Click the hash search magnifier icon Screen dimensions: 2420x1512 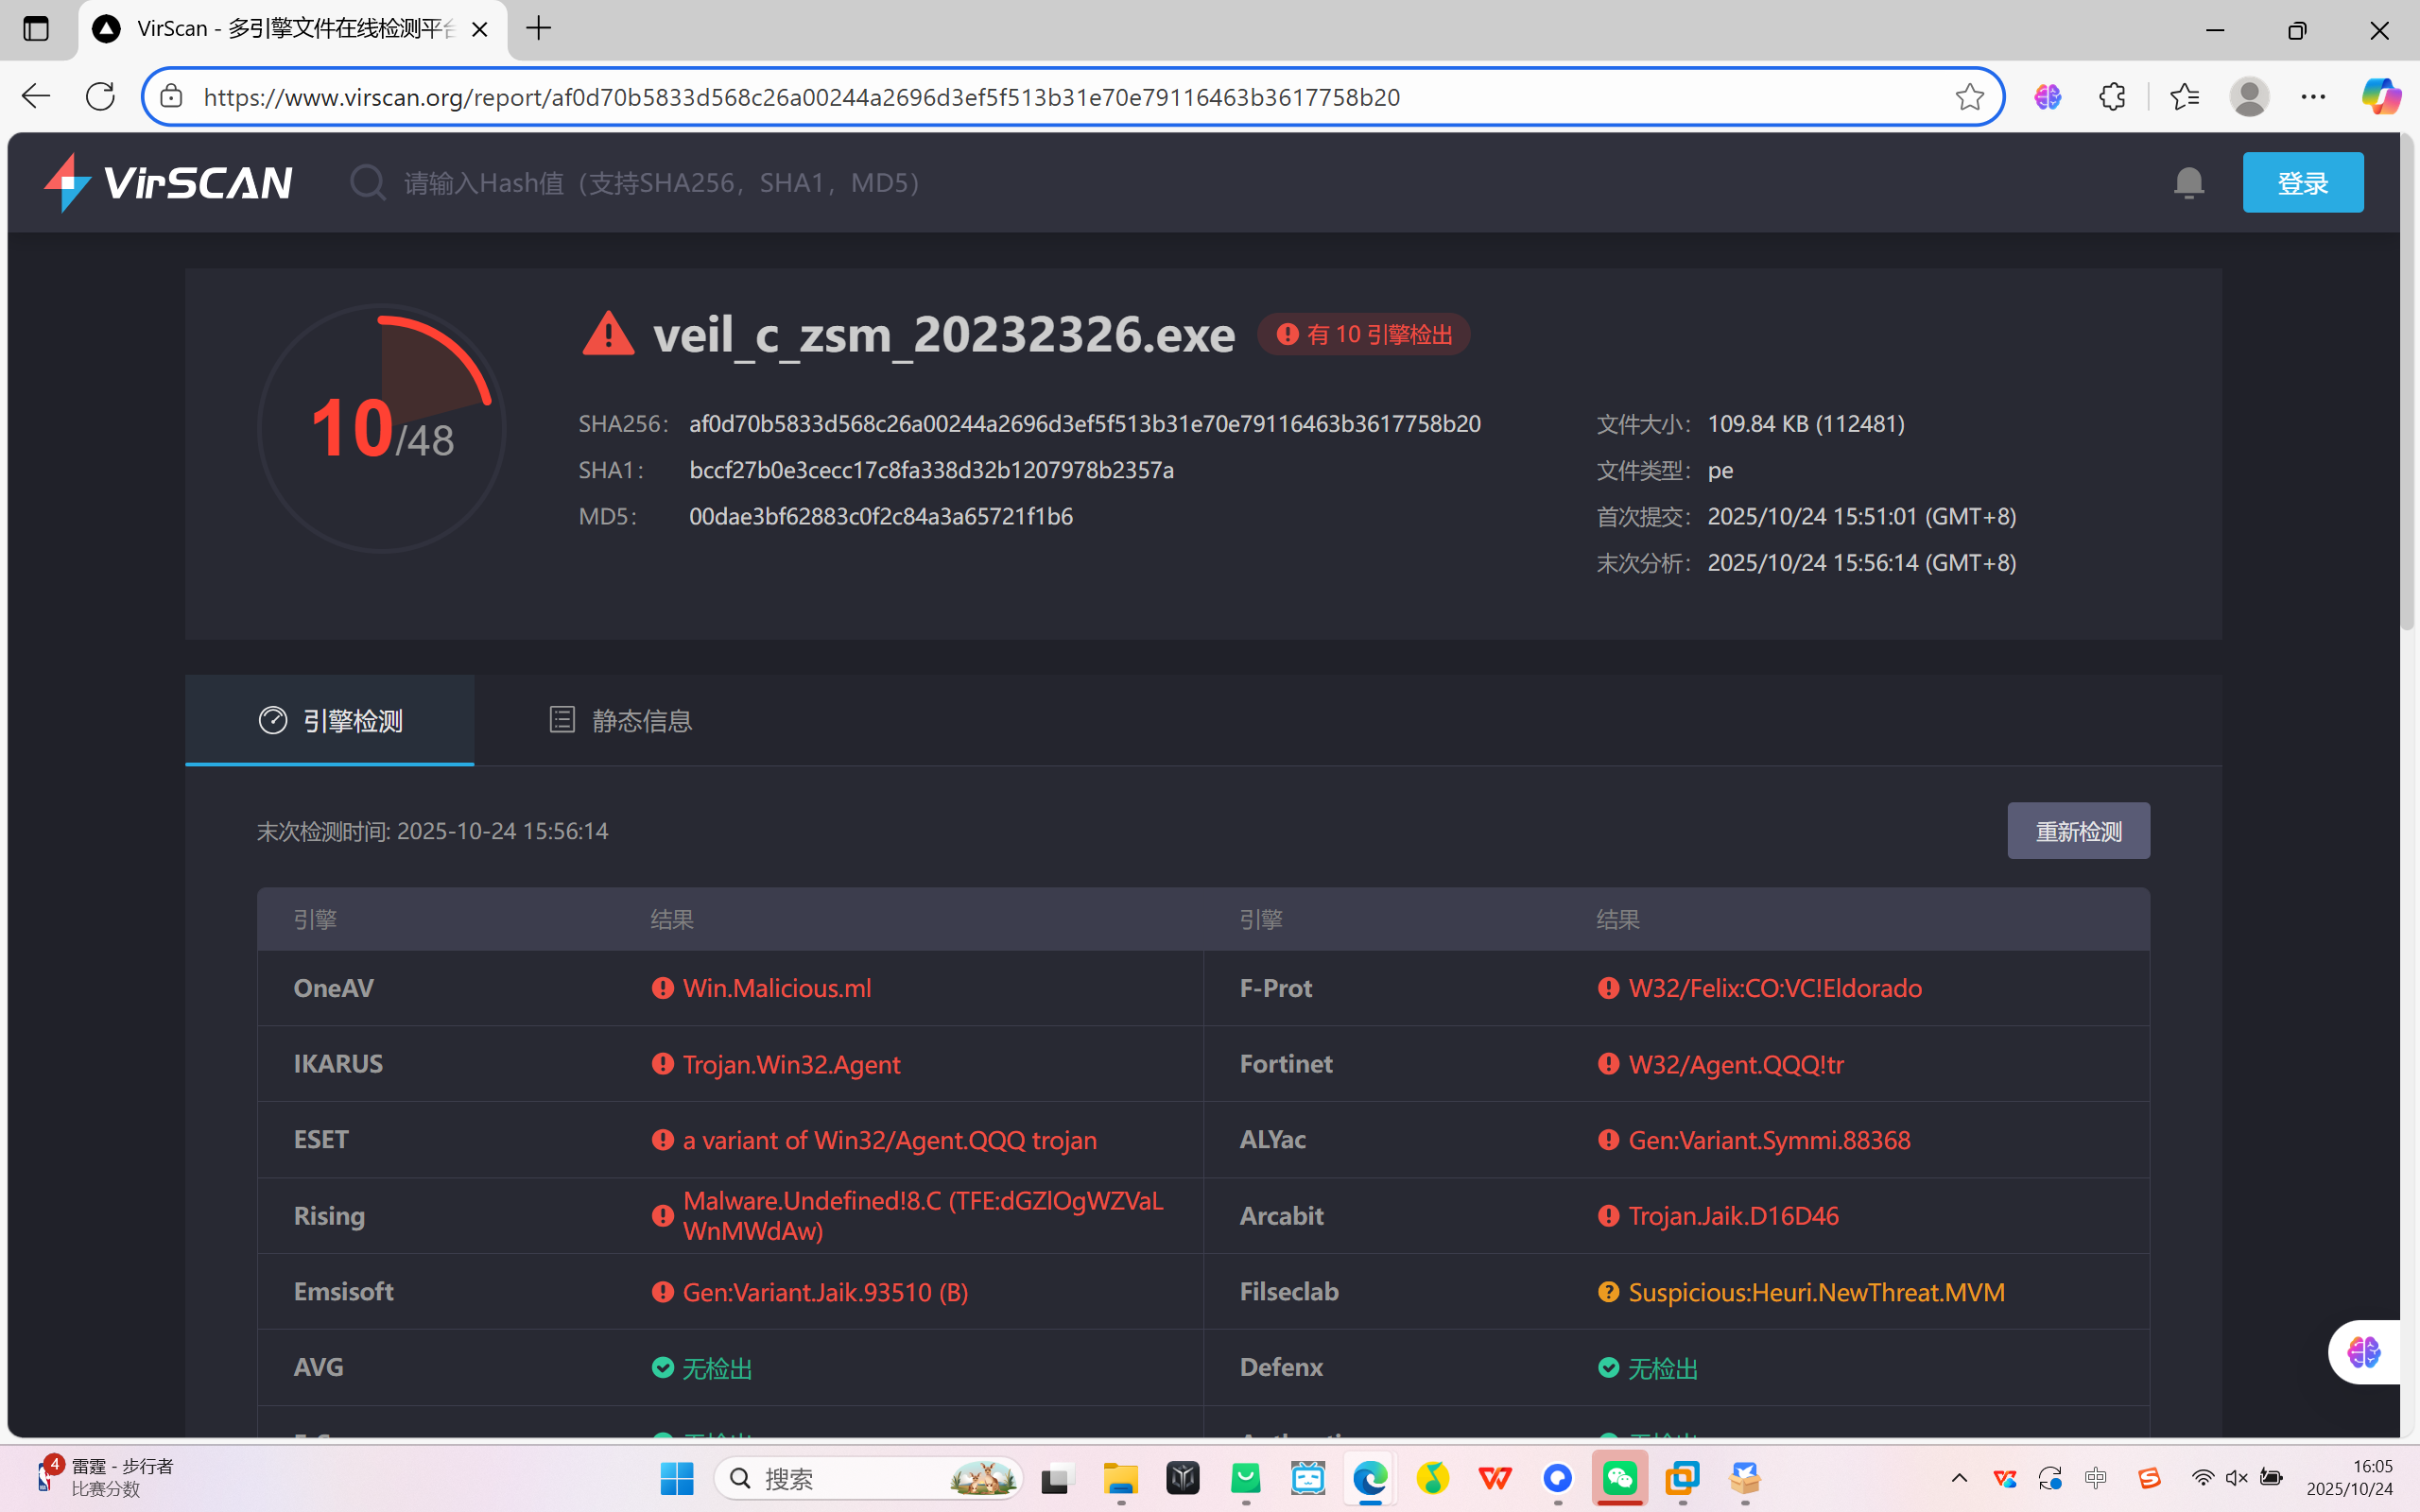coord(367,182)
